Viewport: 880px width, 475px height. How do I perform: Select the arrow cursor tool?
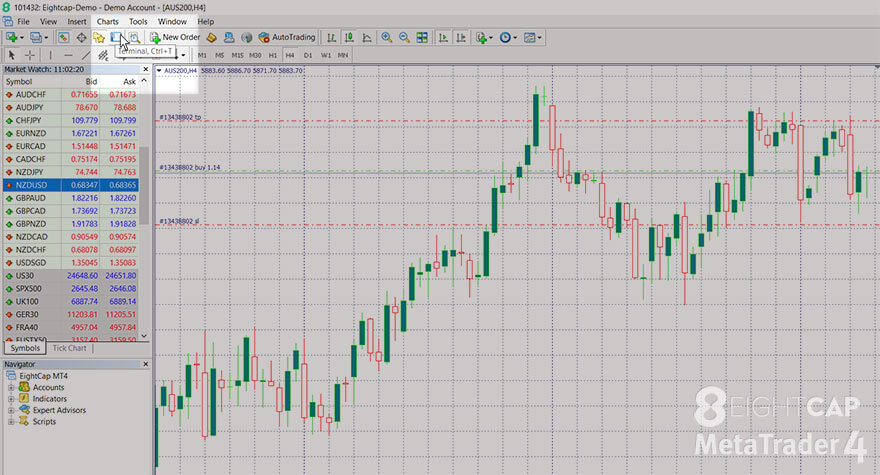click(12, 55)
